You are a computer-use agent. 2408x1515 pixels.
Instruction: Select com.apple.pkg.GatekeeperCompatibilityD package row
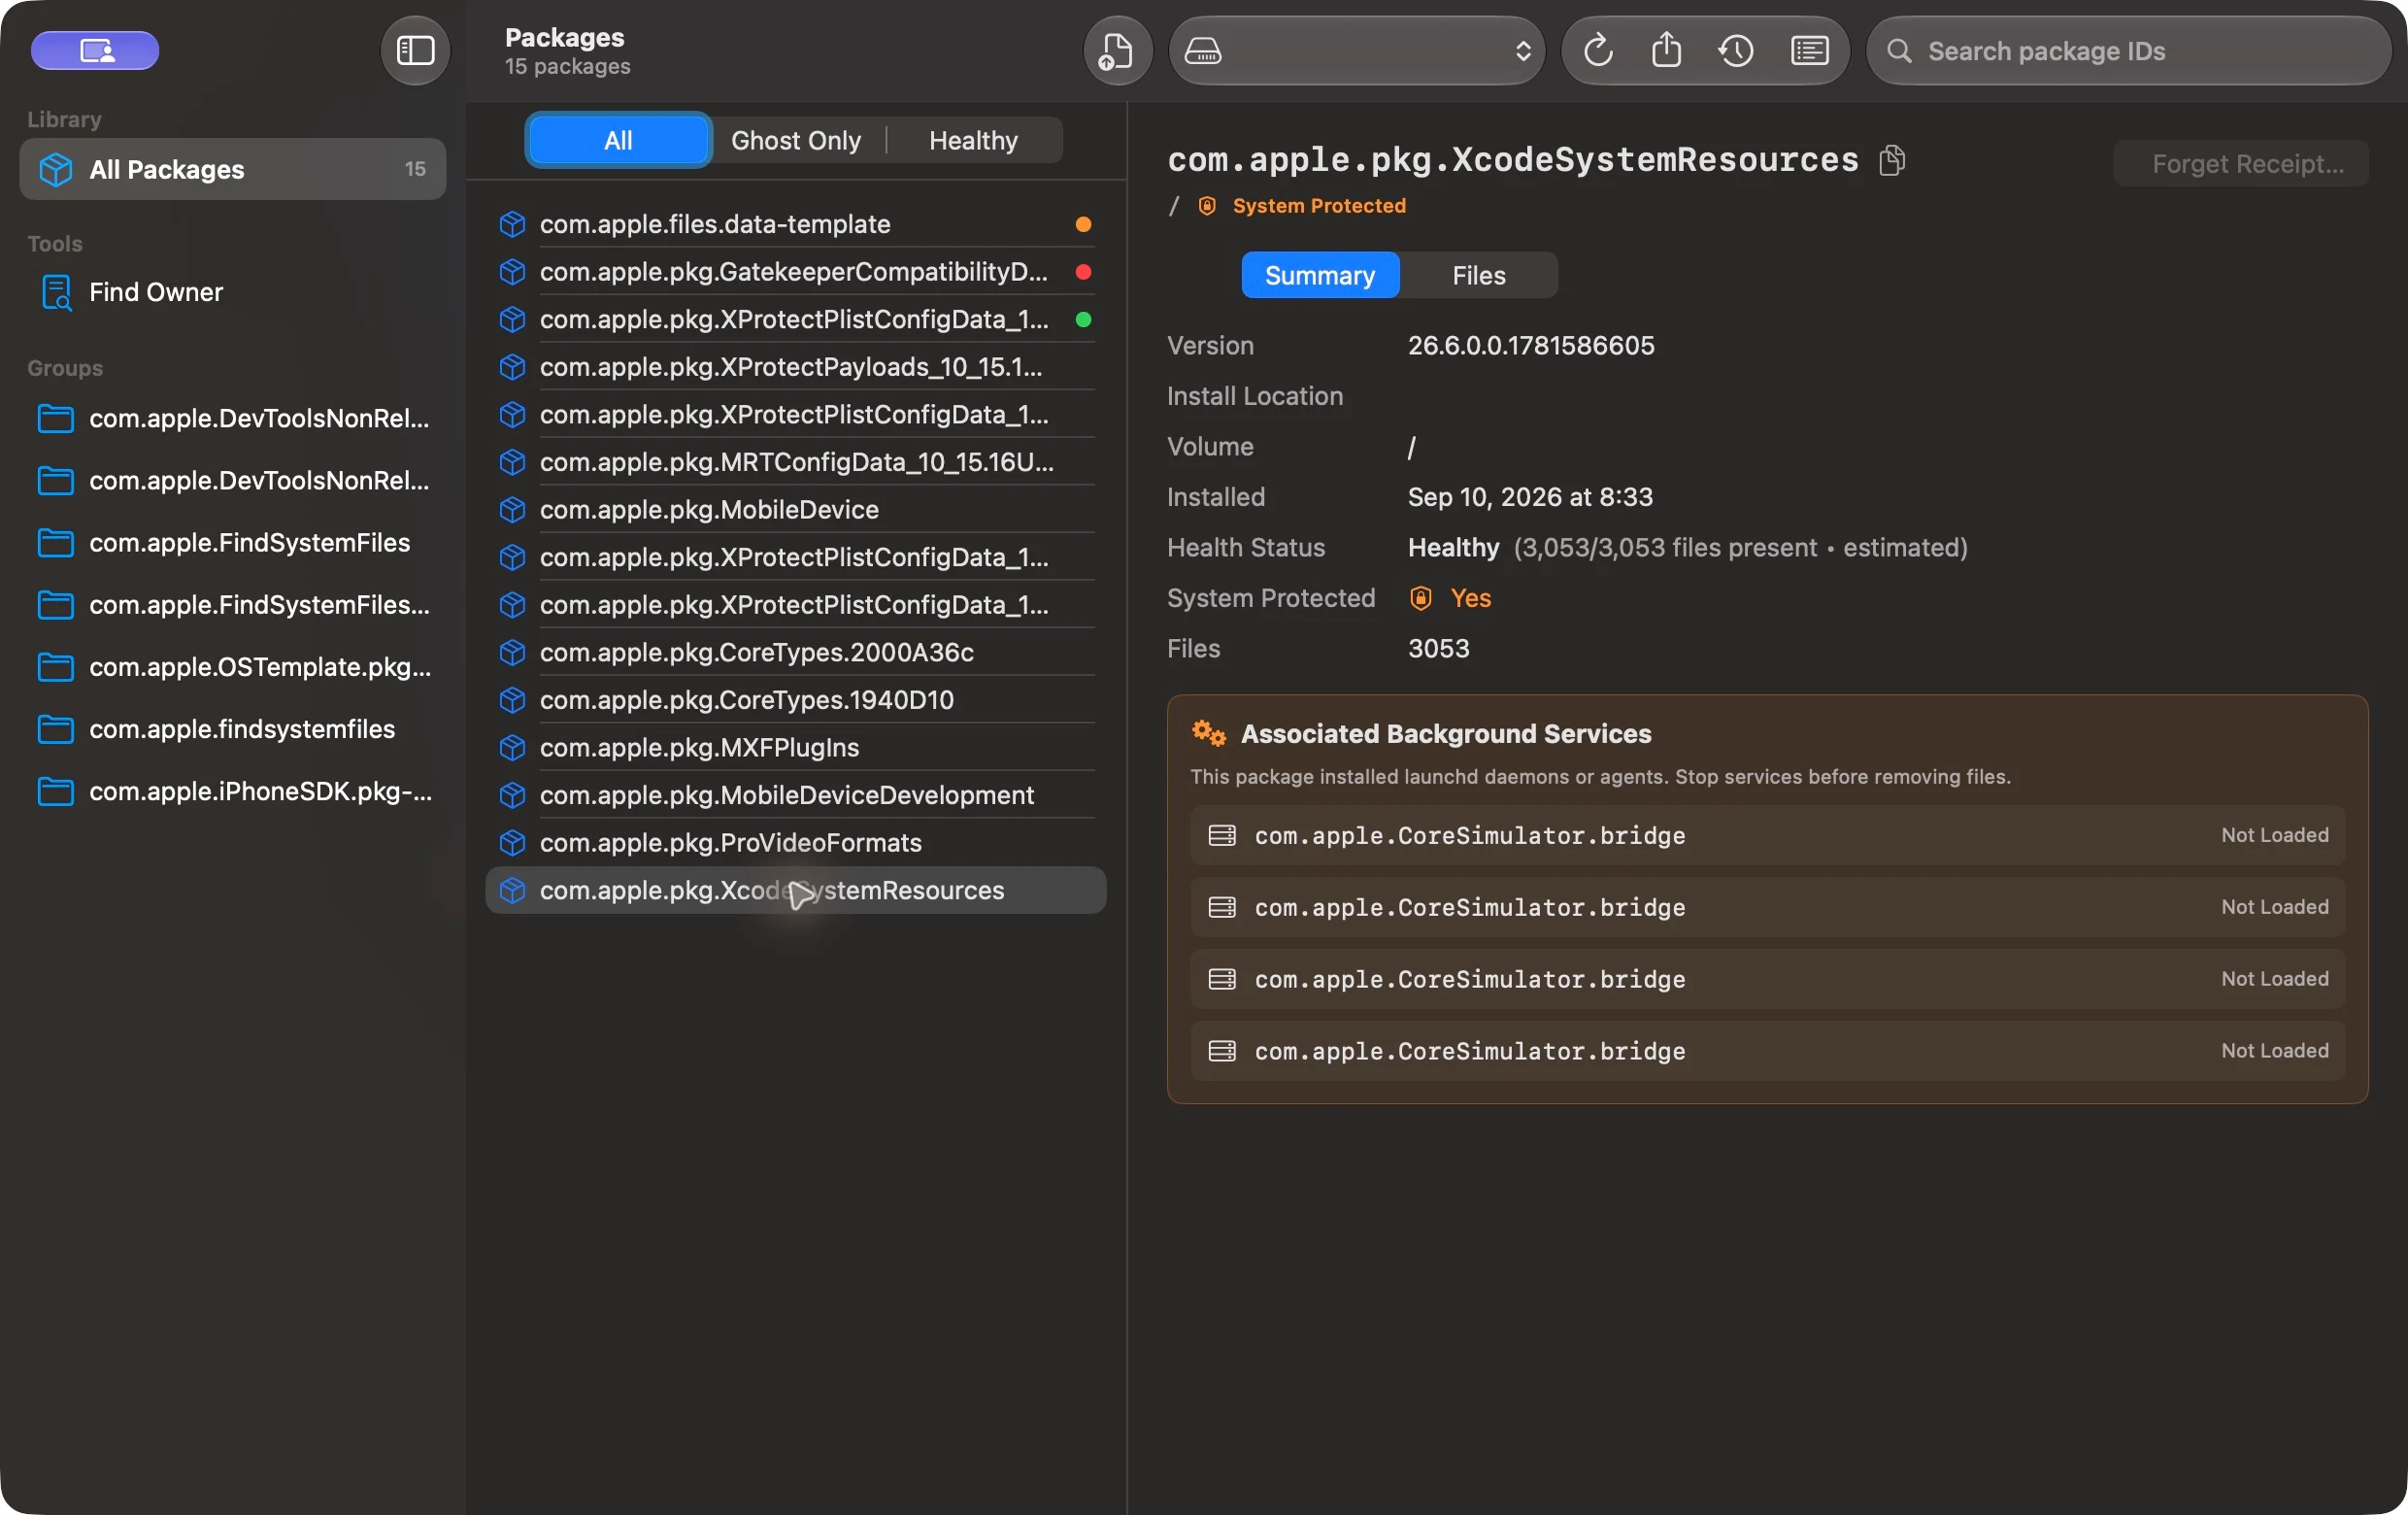pyautogui.click(x=795, y=271)
